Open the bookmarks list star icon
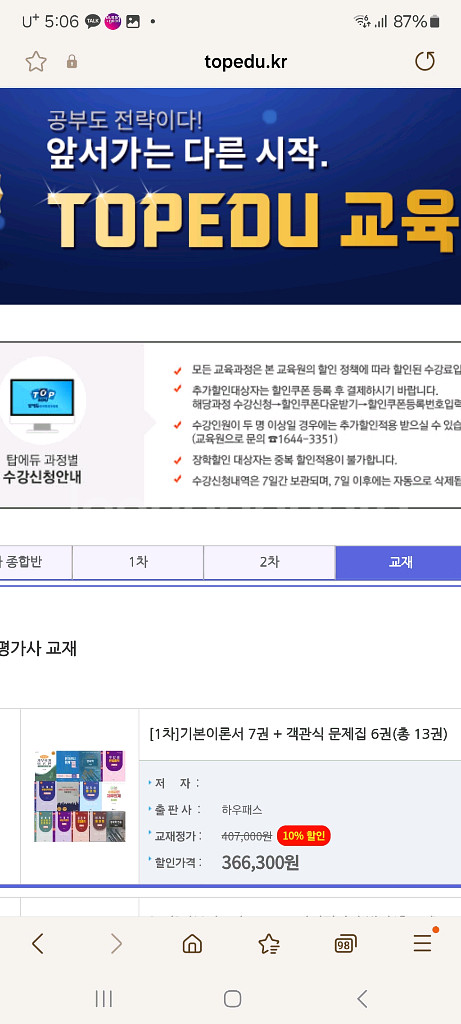The image size is (461, 1024). coord(269,944)
